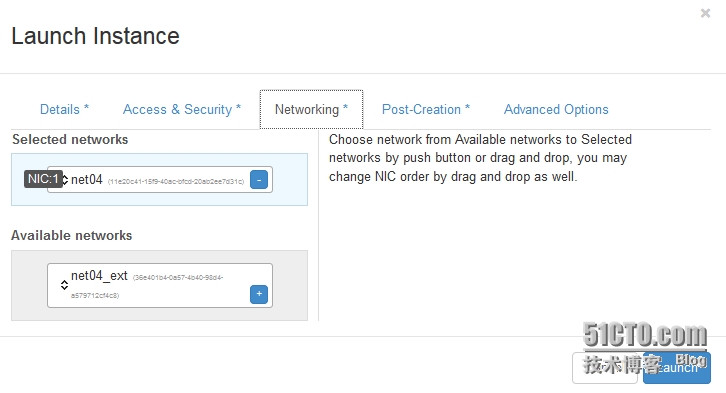726x393 pixels.
Task: Switch to Access & Security tab
Action: 182,110
